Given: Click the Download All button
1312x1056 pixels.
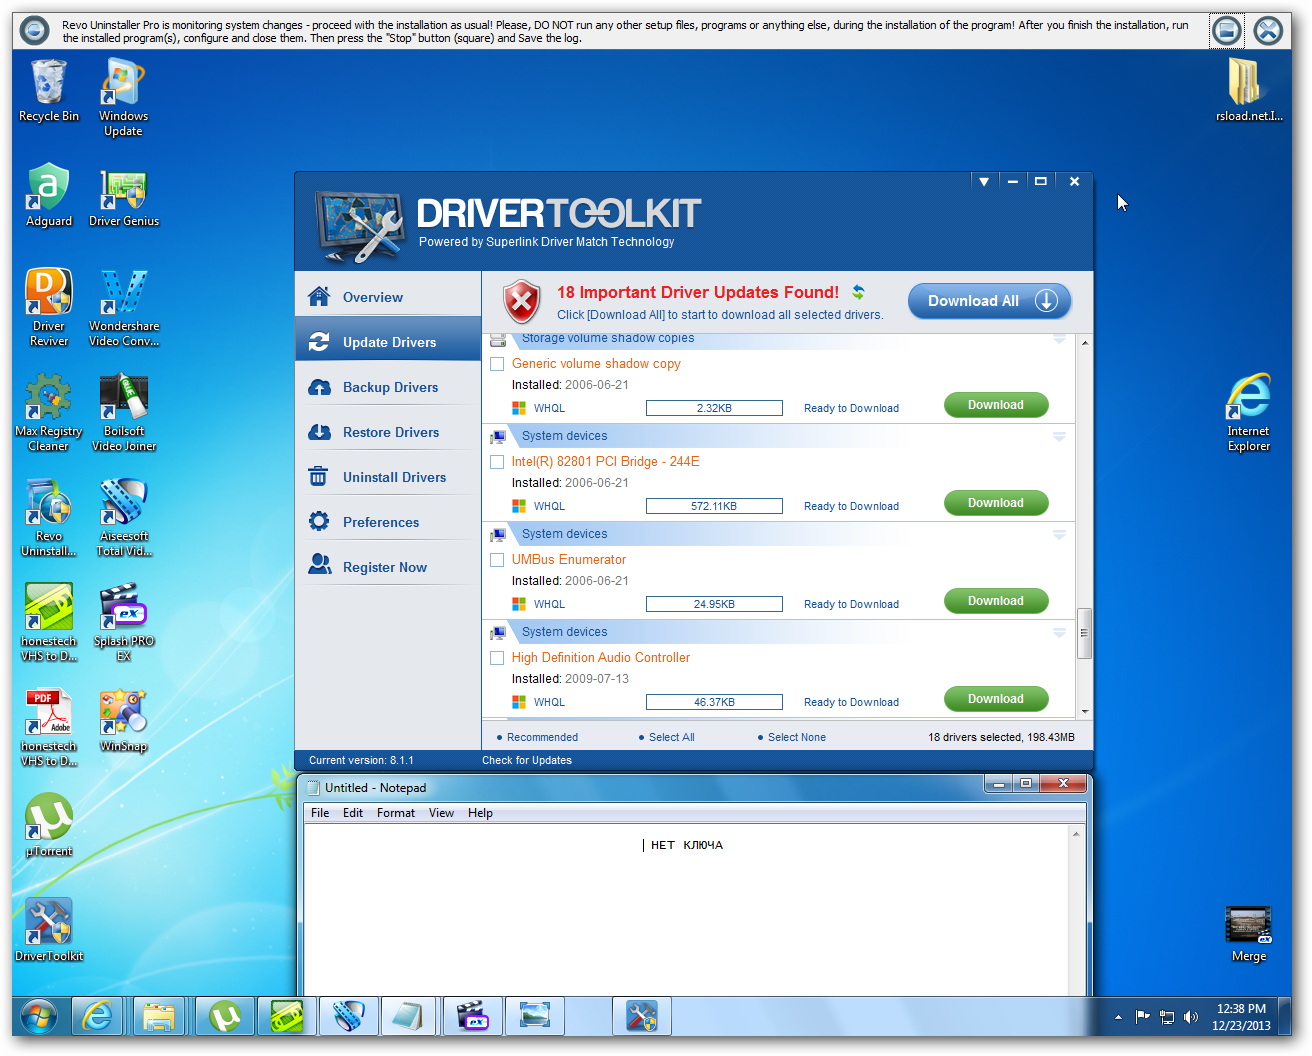Looking at the screenshot, I should (989, 301).
